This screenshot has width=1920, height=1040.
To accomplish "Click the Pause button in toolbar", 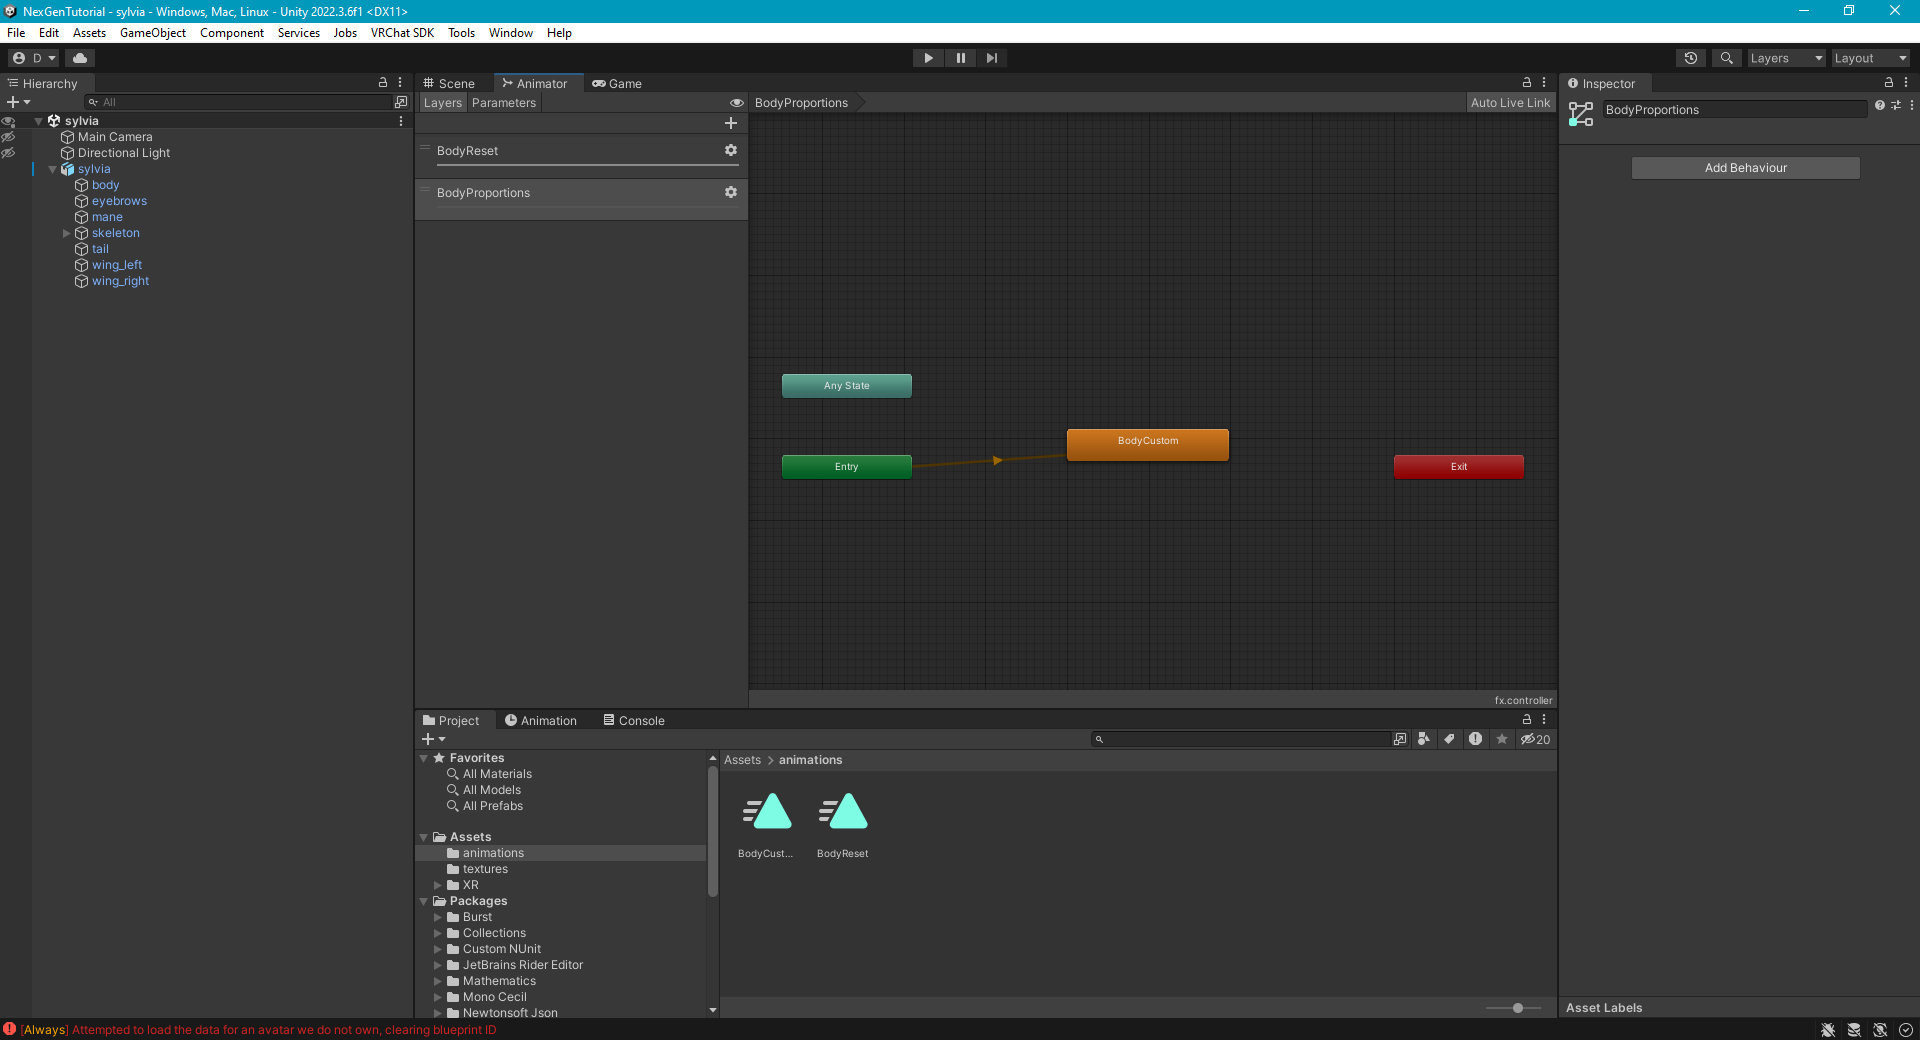I will click(960, 58).
